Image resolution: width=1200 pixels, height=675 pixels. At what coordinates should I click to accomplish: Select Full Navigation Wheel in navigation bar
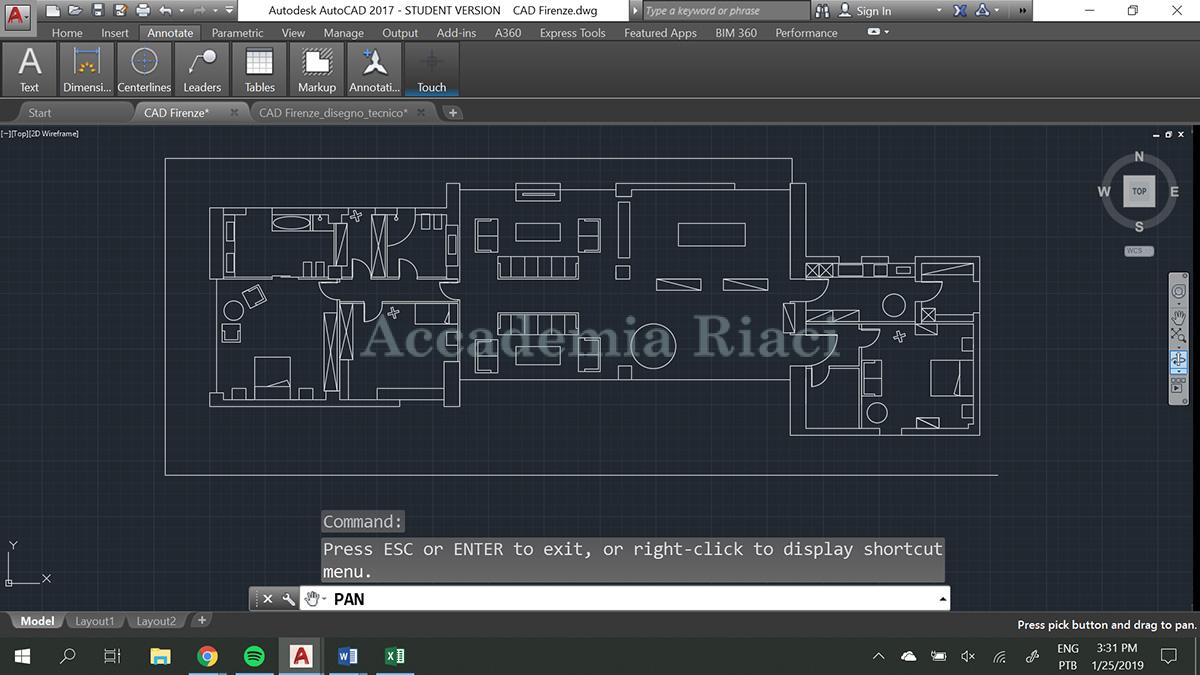(1178, 291)
